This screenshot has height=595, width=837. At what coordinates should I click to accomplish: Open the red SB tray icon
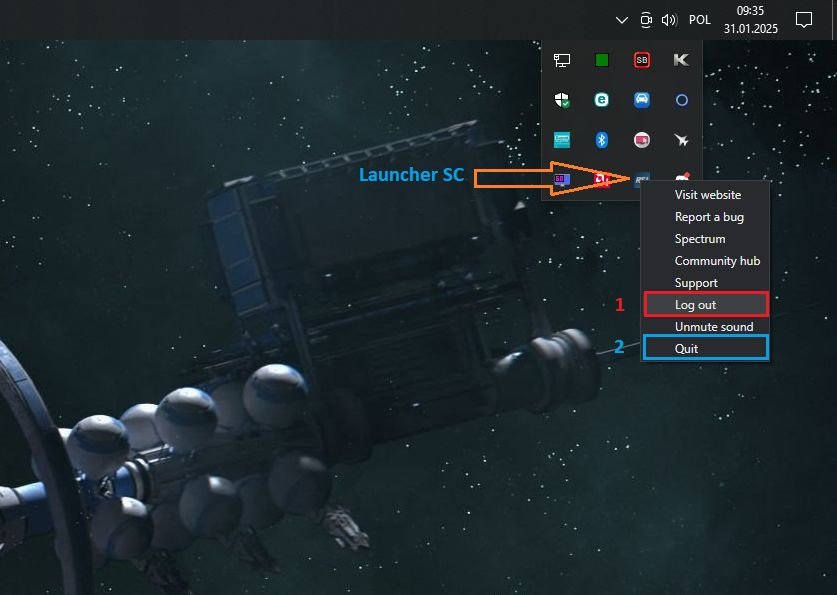[x=642, y=60]
